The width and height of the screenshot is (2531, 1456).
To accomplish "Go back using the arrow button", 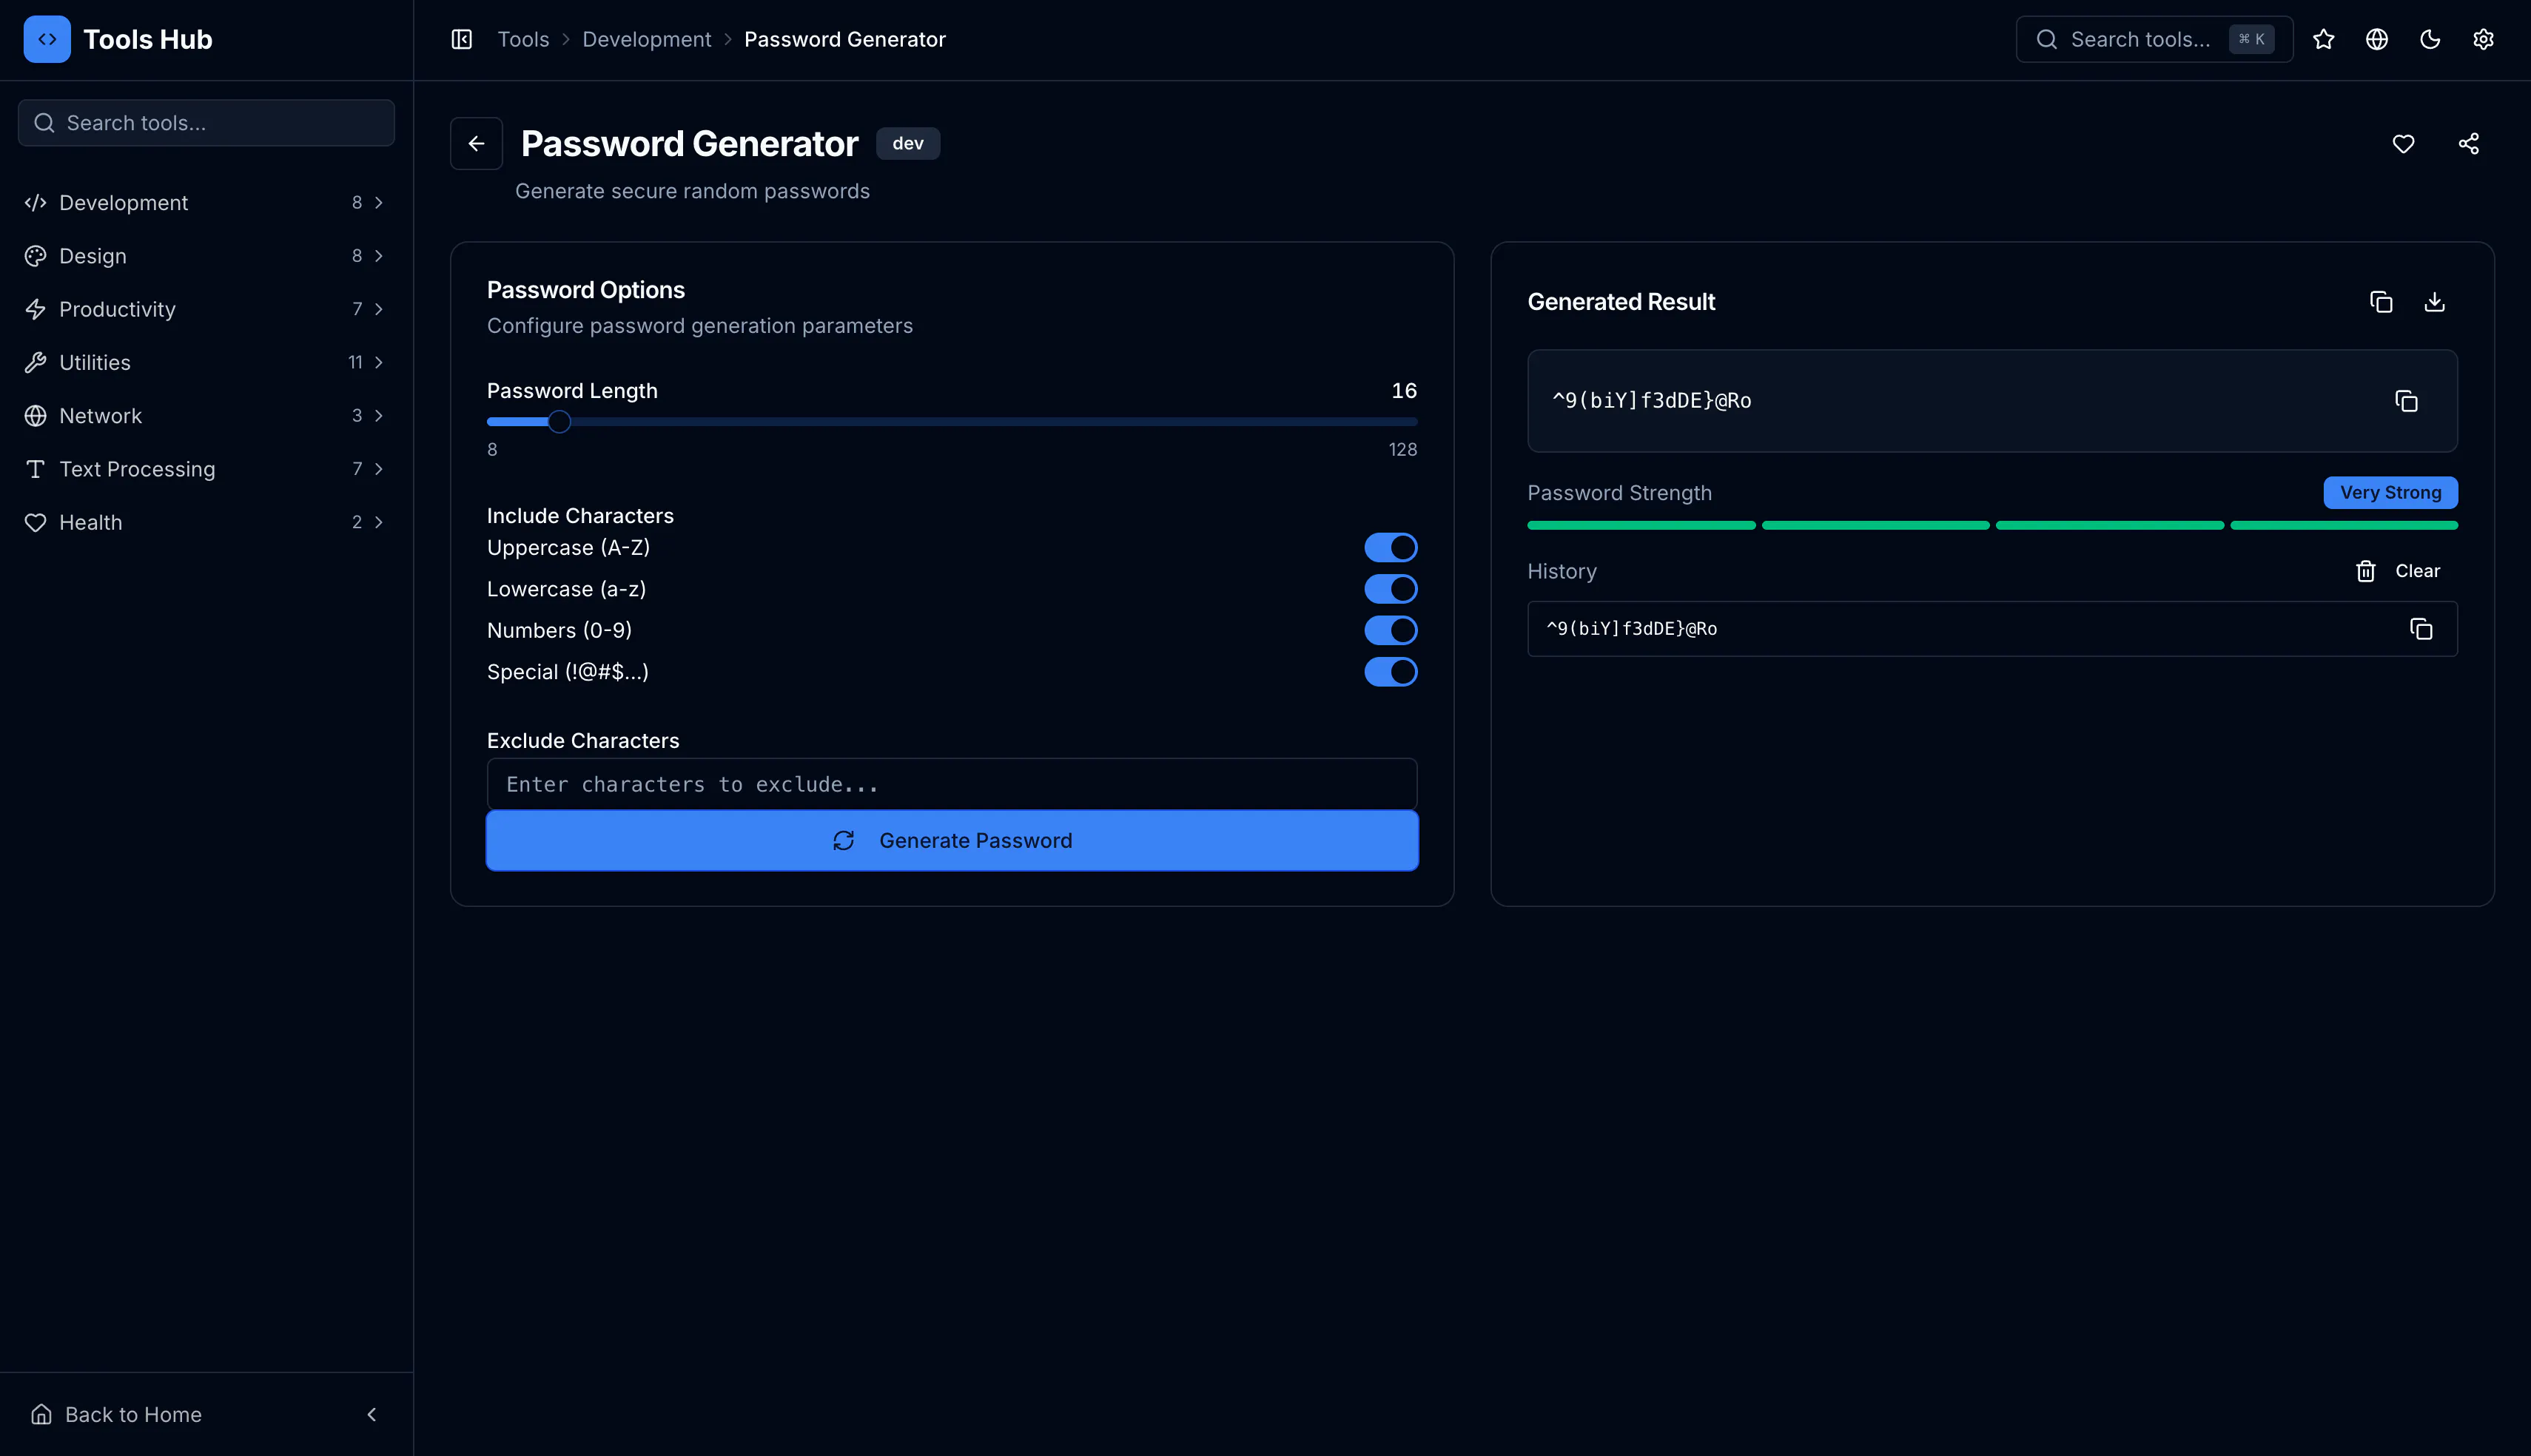I will point(476,144).
